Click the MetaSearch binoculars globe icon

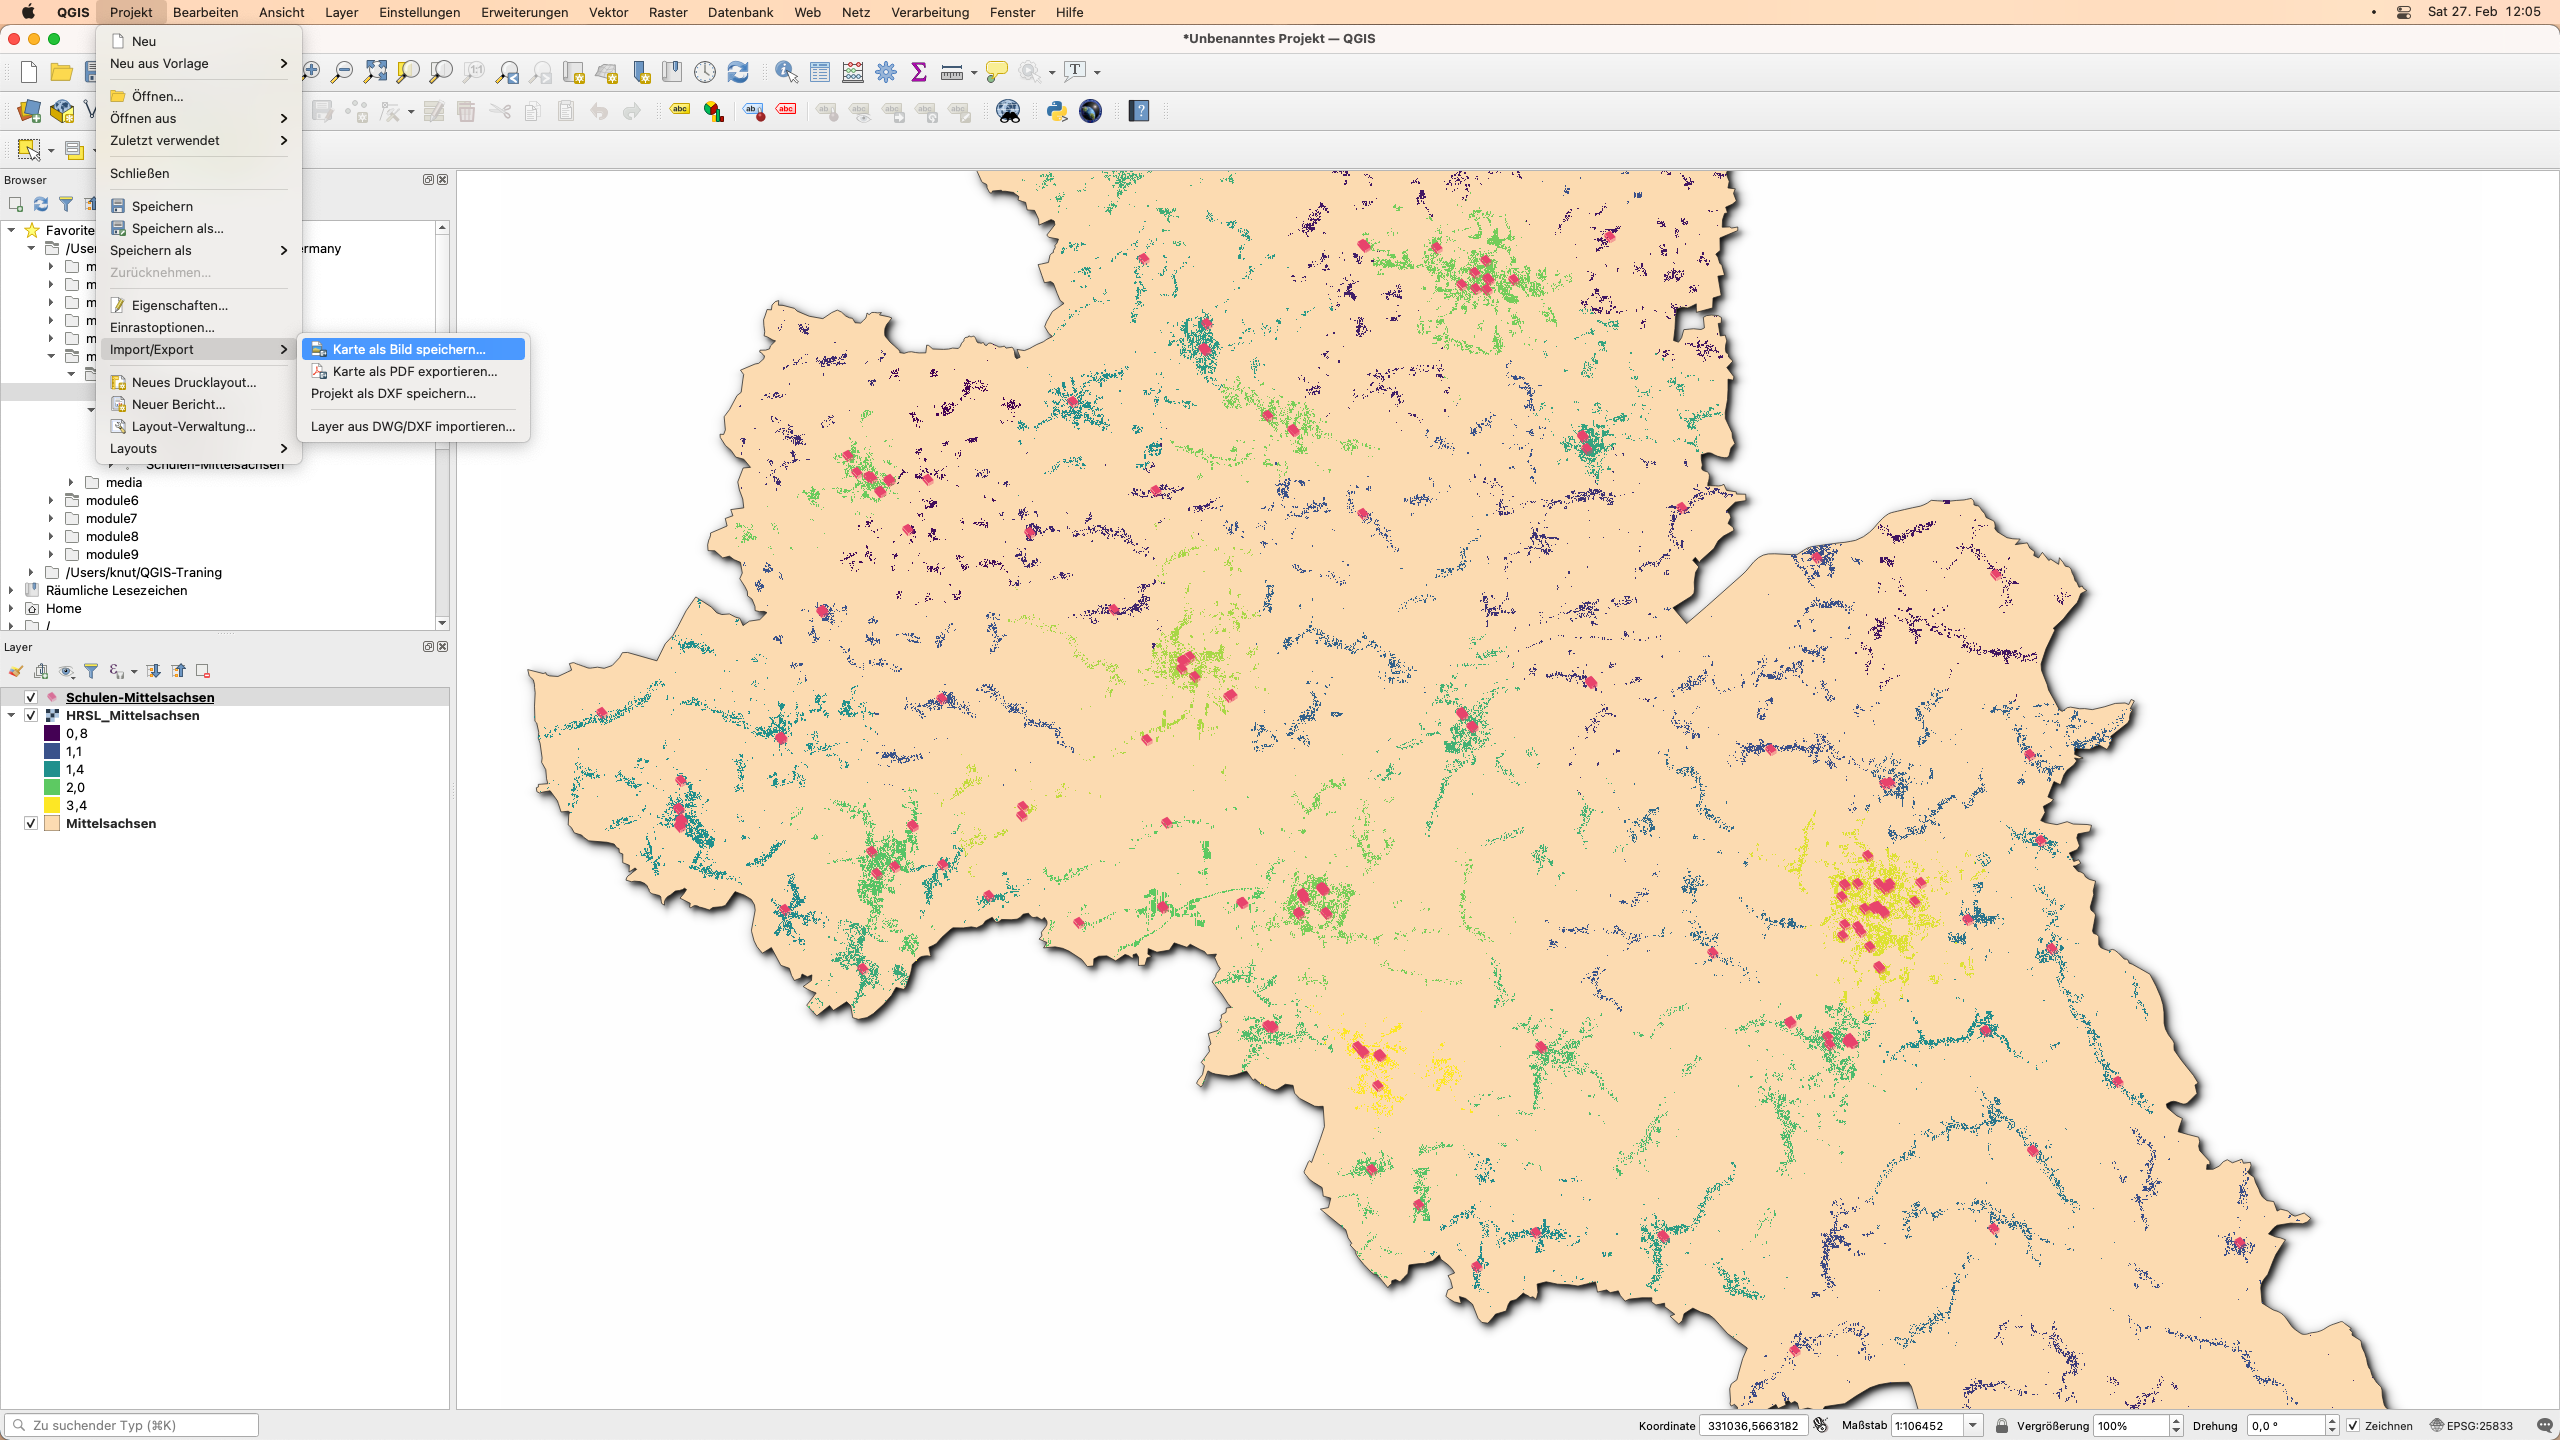click(1008, 111)
